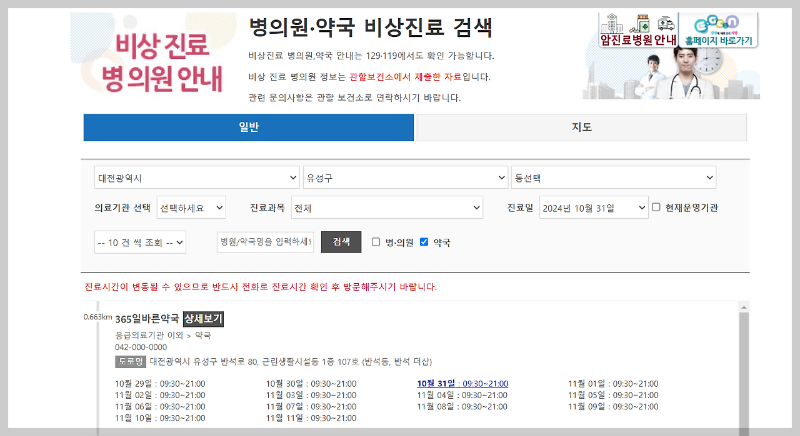Click the 10월 30일 hours entry
The height and width of the screenshot is (436, 800).
click(x=311, y=383)
